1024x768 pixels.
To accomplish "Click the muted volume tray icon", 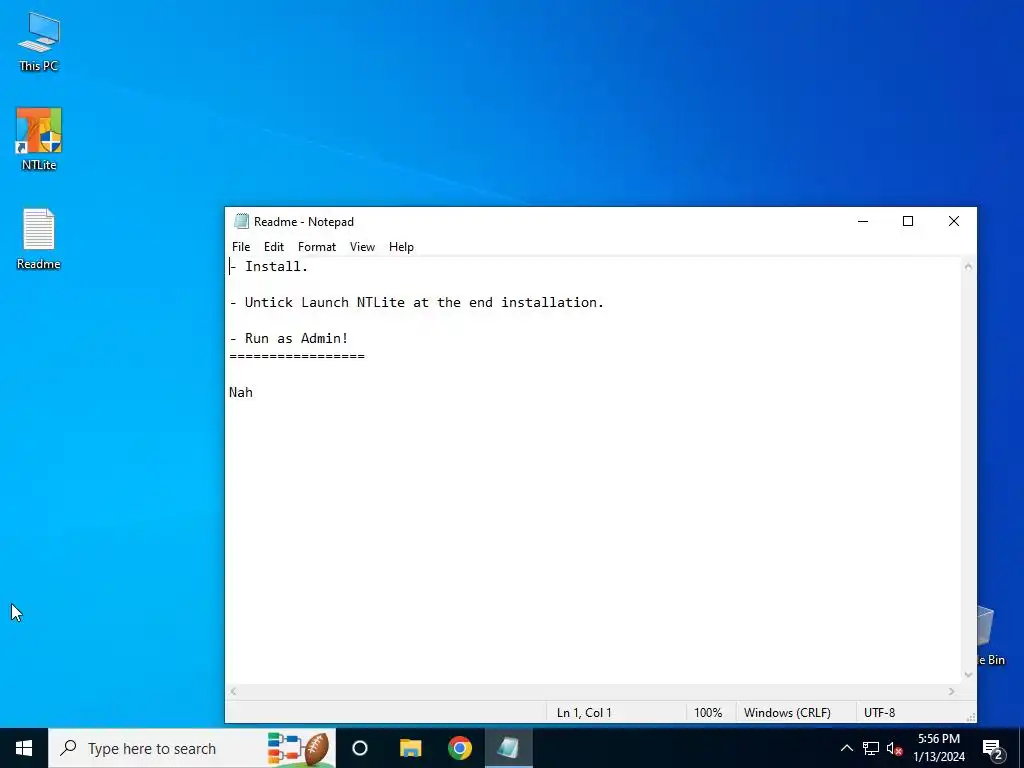I will pos(894,748).
